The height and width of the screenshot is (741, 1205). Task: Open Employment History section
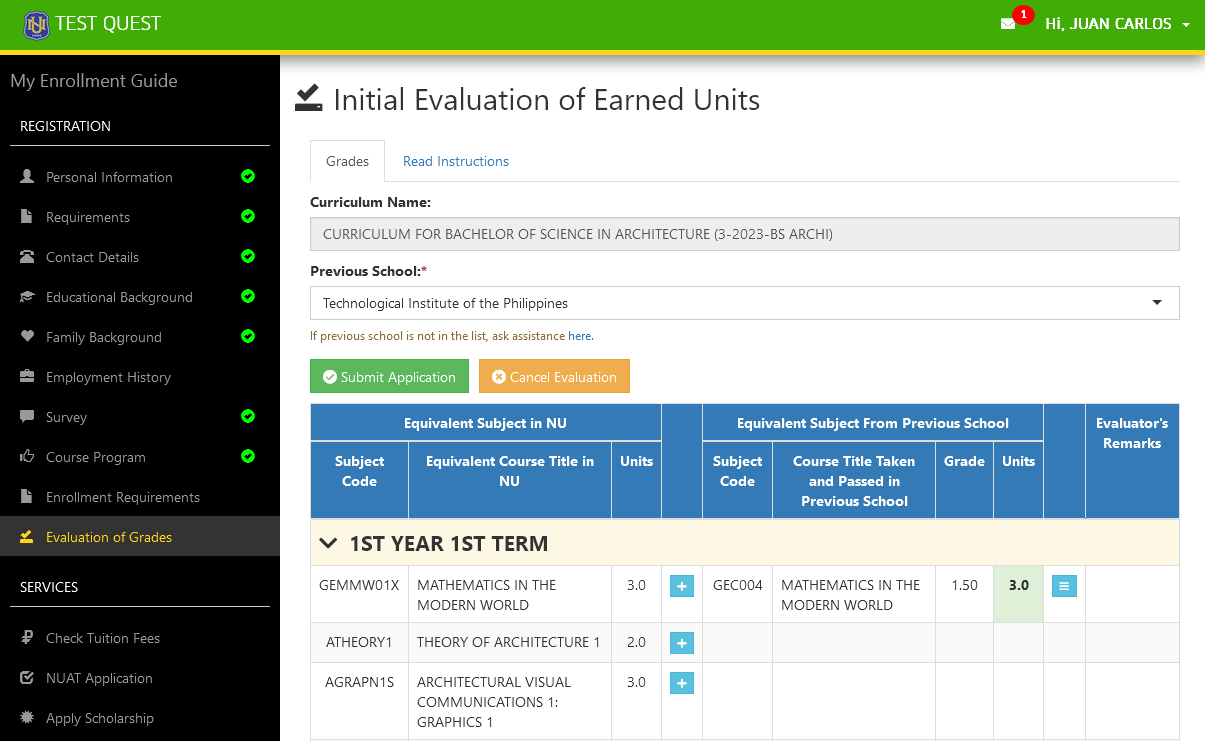pyautogui.click(x=140, y=377)
